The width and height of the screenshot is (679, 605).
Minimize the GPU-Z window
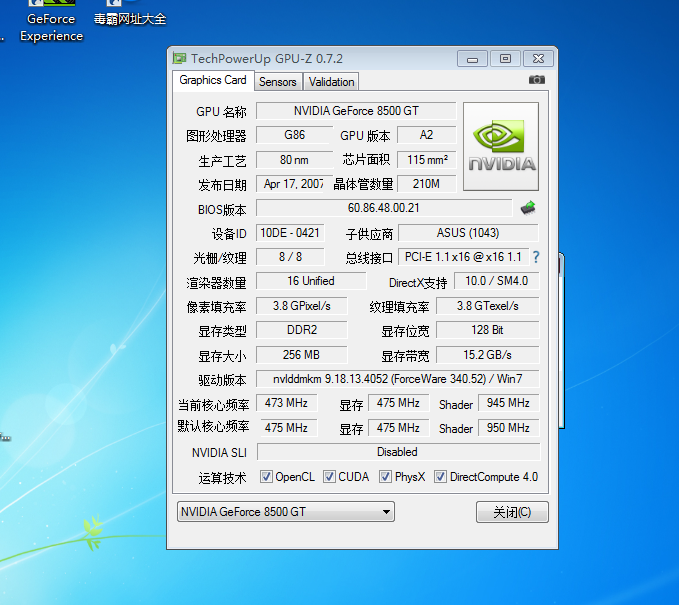[472, 59]
